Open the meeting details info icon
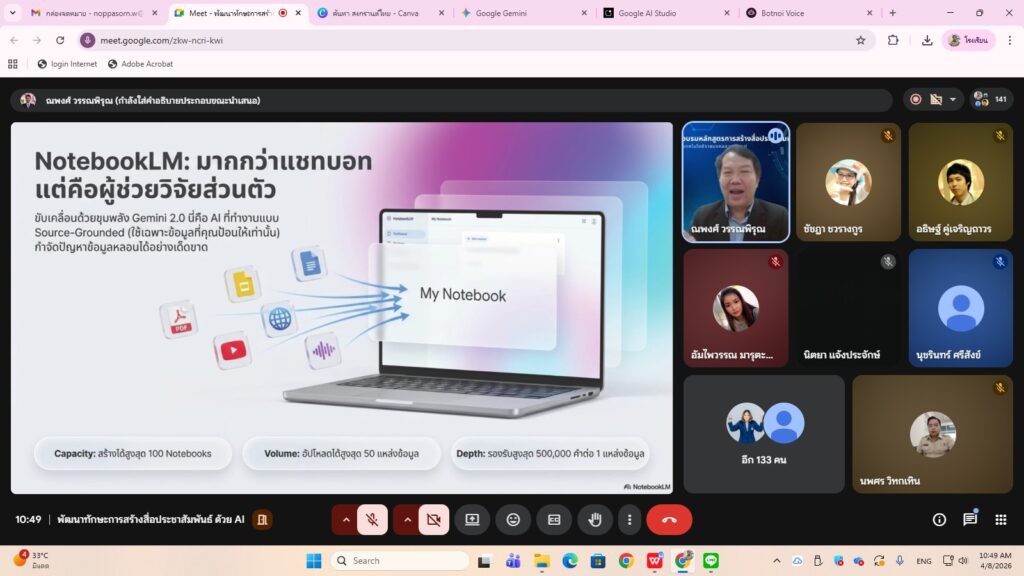 939,520
